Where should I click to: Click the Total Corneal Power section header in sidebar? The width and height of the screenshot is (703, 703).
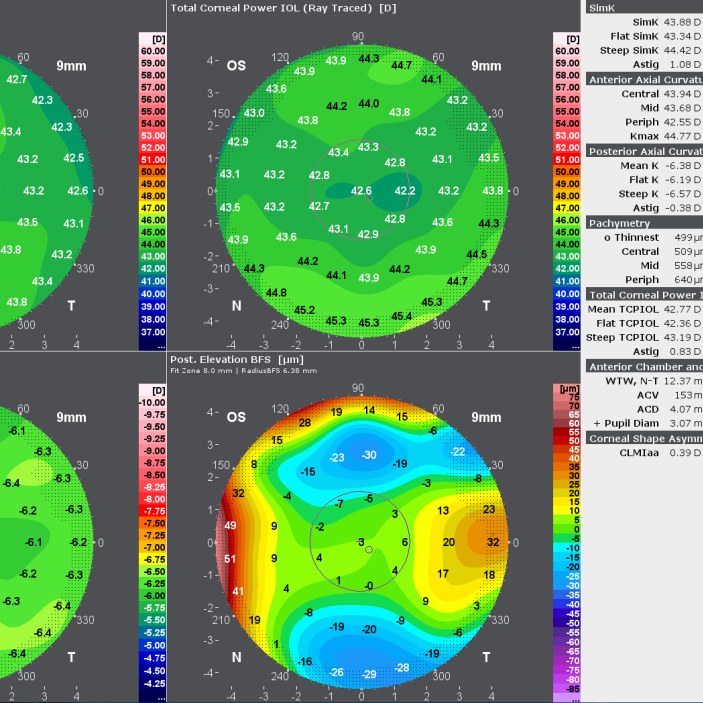click(644, 295)
